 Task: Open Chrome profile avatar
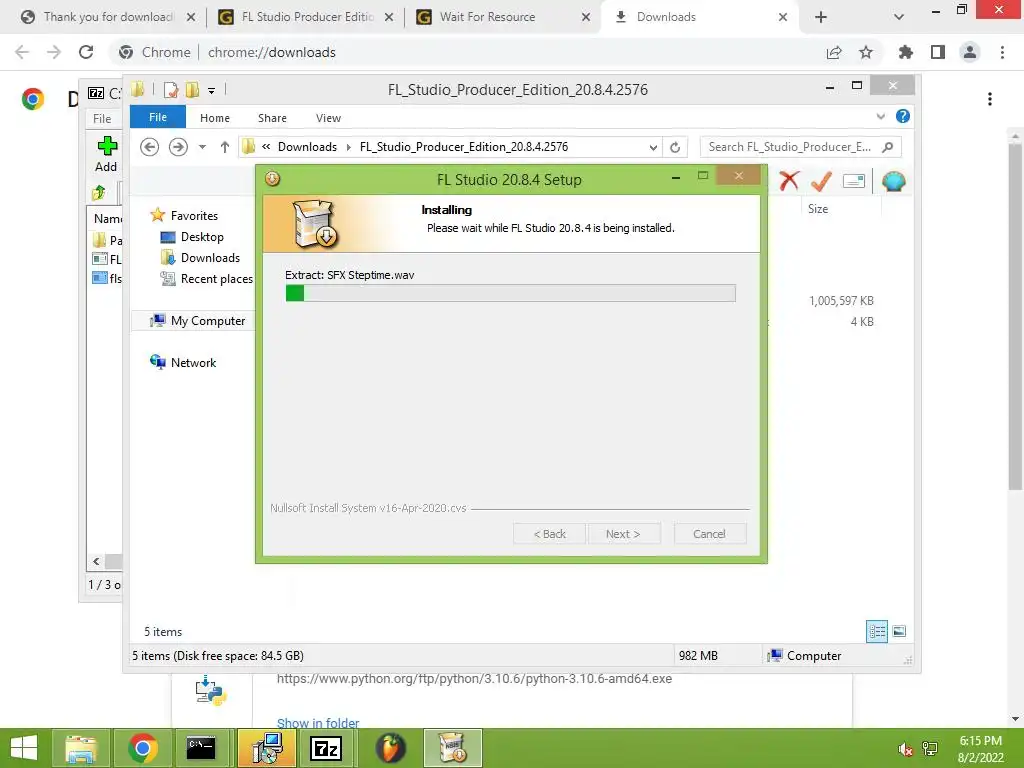point(970,52)
